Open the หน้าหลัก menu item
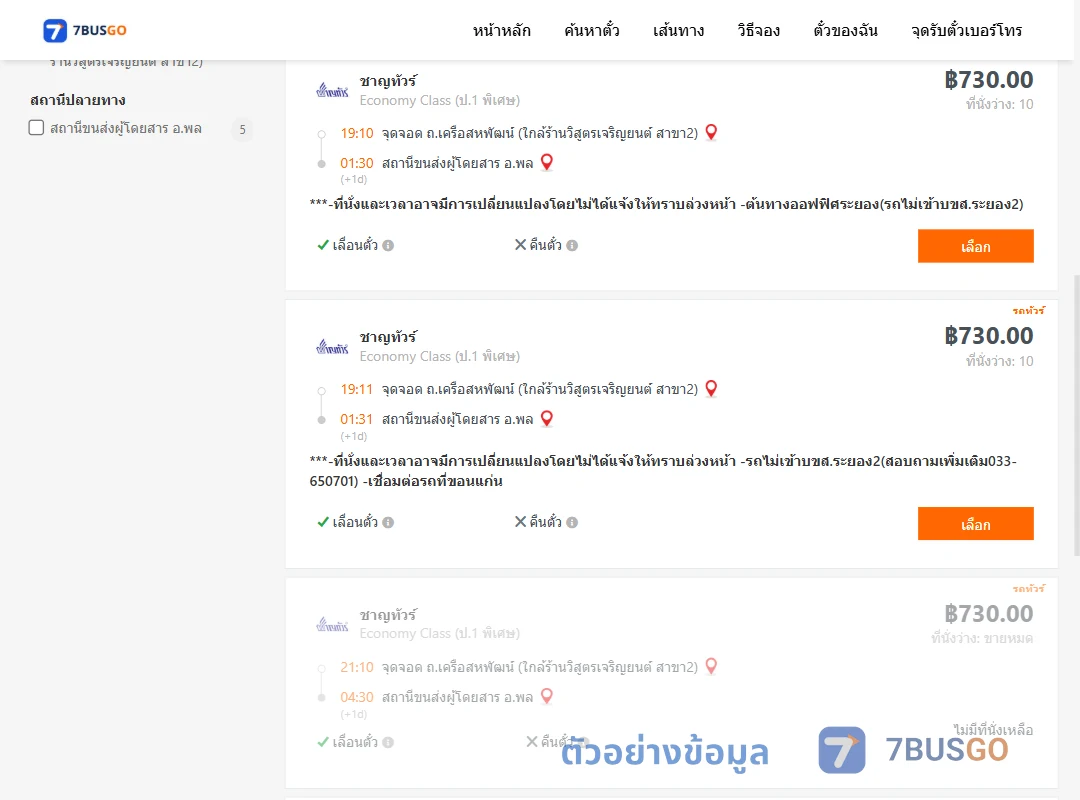 pos(501,30)
